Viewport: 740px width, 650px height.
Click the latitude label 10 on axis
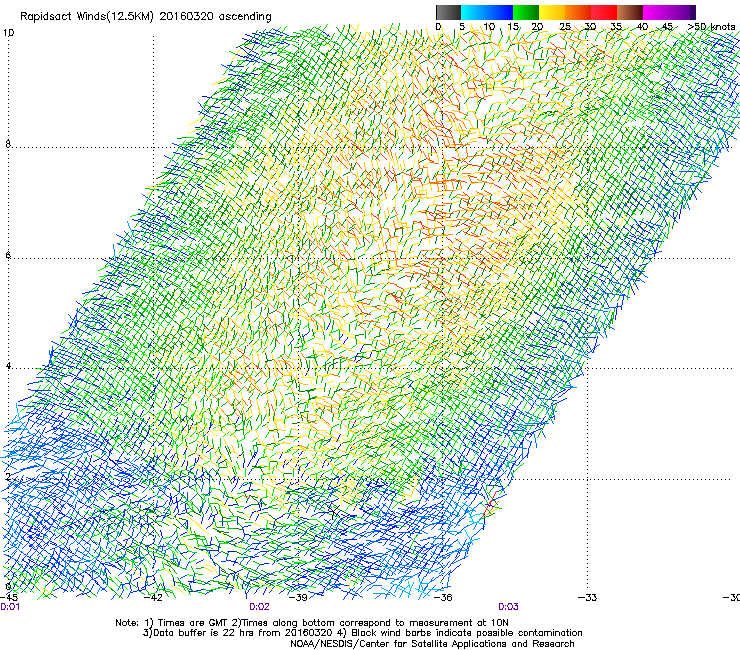[8, 33]
